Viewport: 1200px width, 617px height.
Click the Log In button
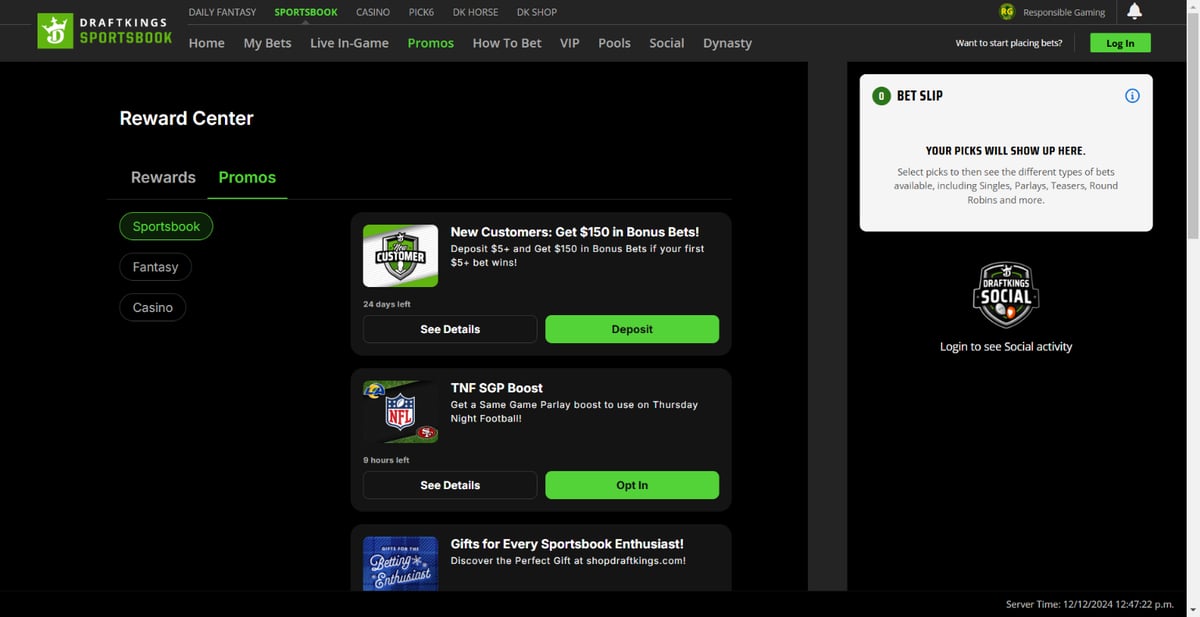tap(1120, 43)
